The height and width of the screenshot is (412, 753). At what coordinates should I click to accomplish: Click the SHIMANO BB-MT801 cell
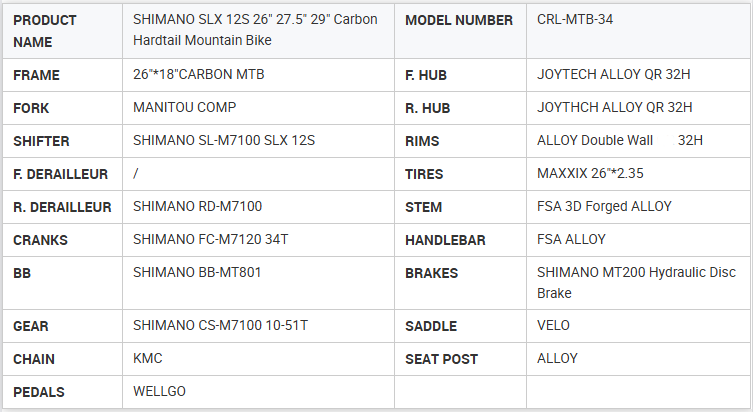coord(197,272)
